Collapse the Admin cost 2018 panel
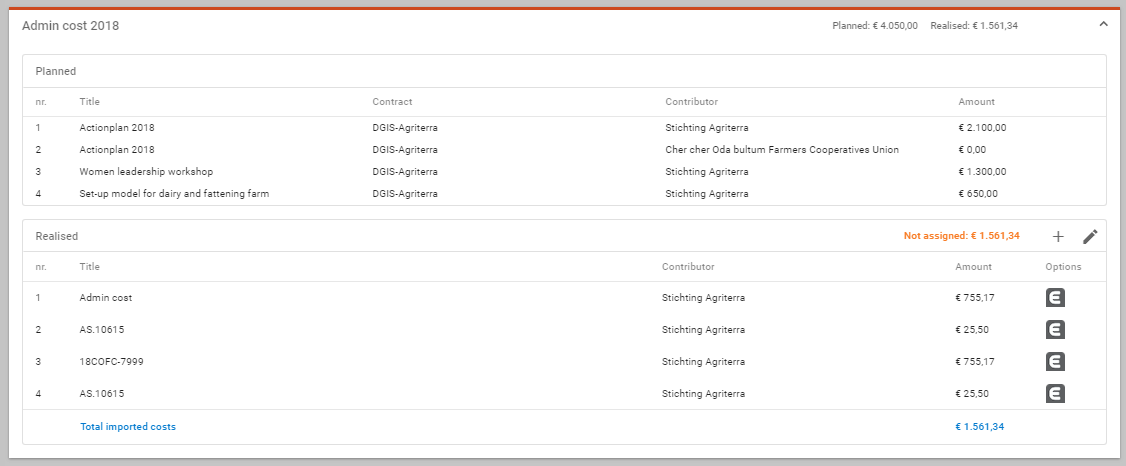 click(1103, 25)
